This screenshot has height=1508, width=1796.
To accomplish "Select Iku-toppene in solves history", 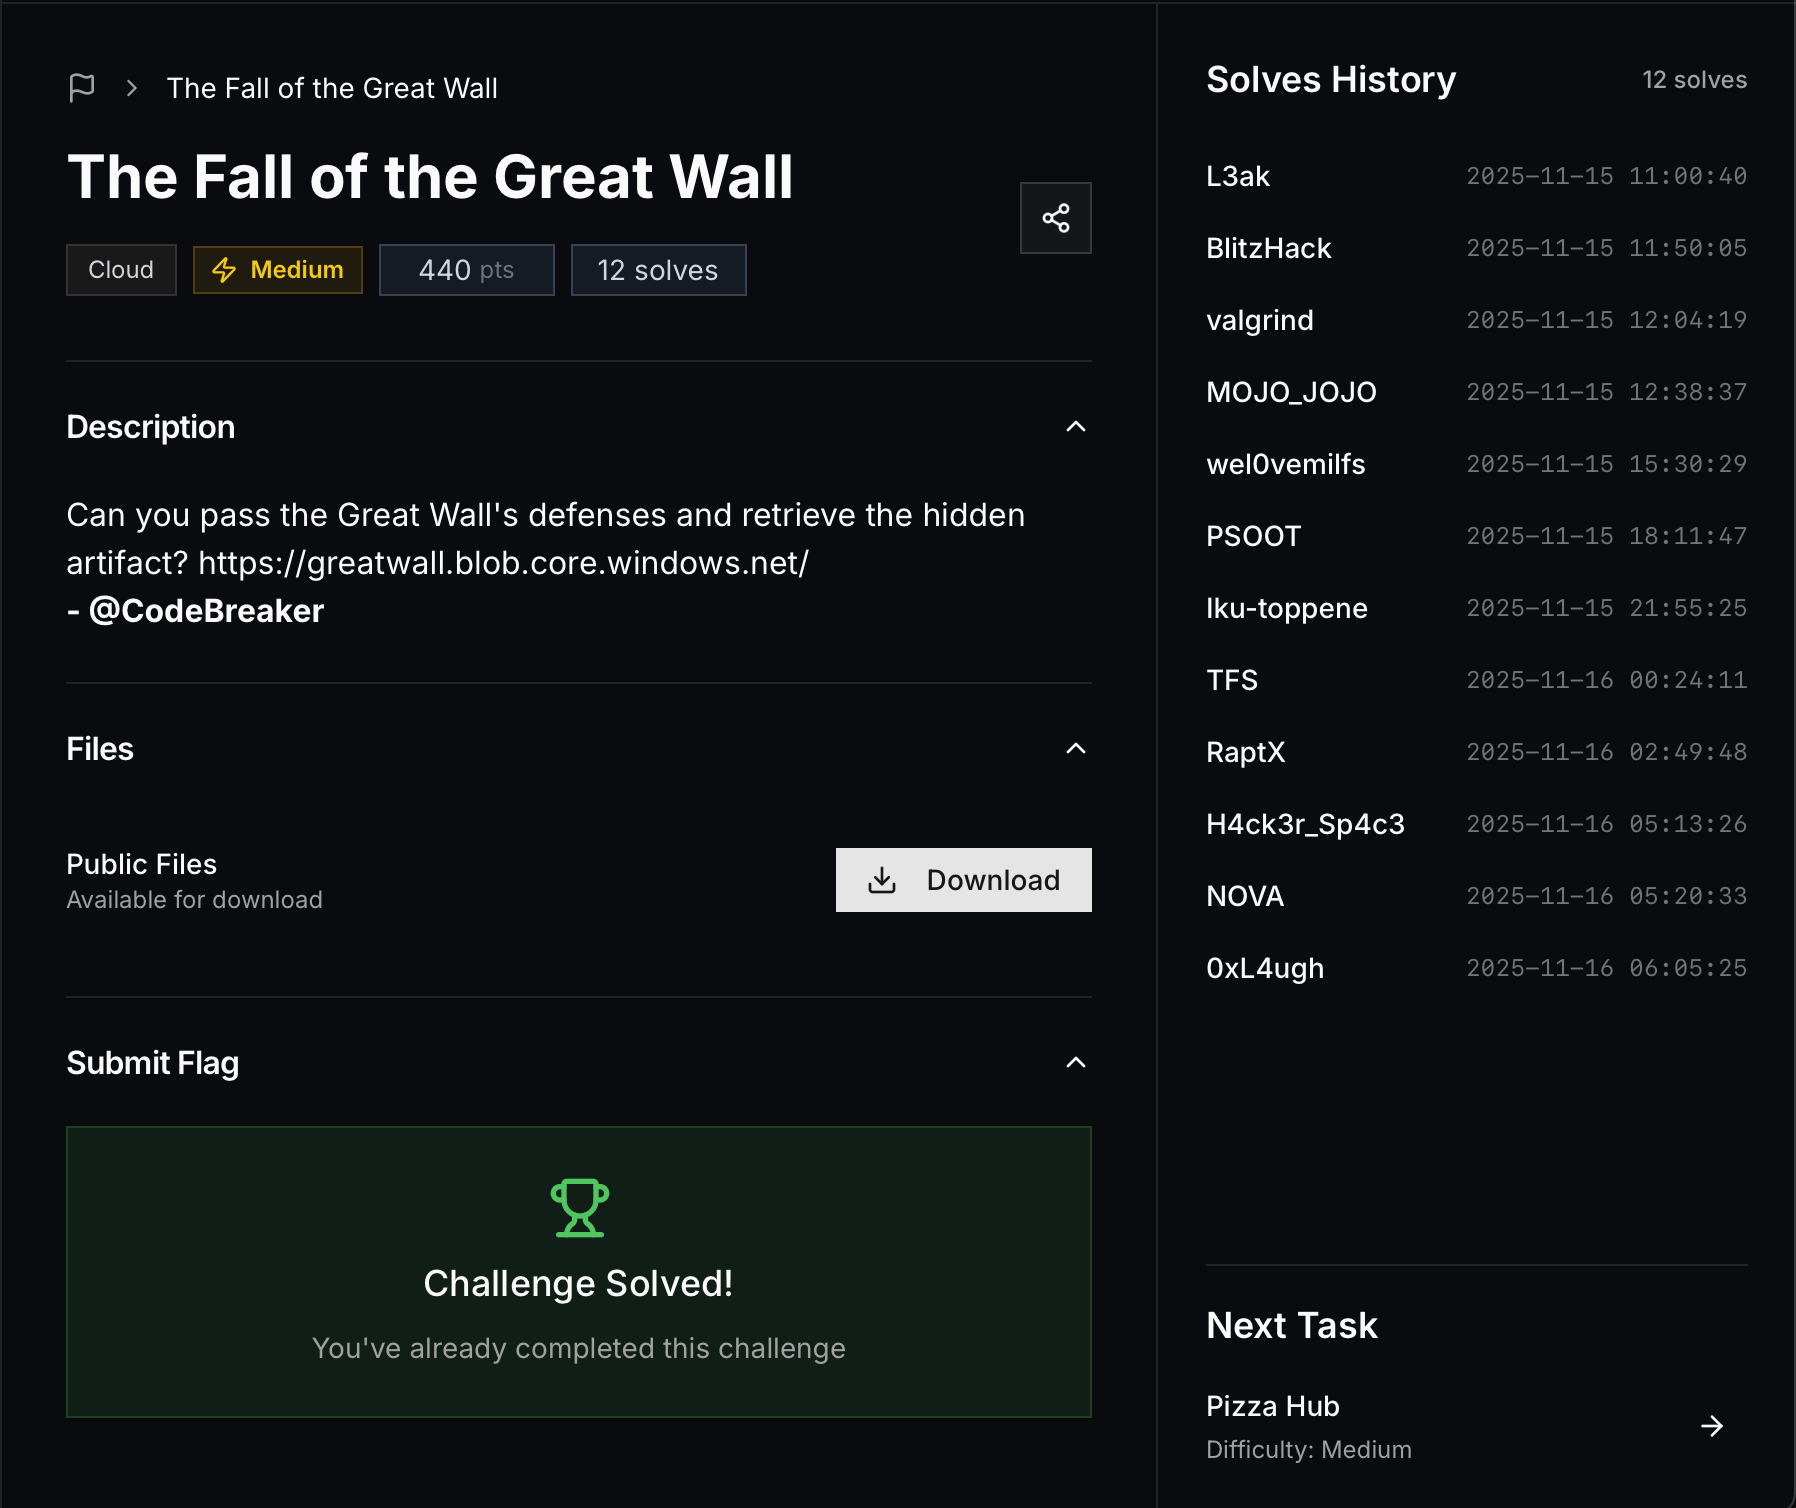I will 1287,608.
